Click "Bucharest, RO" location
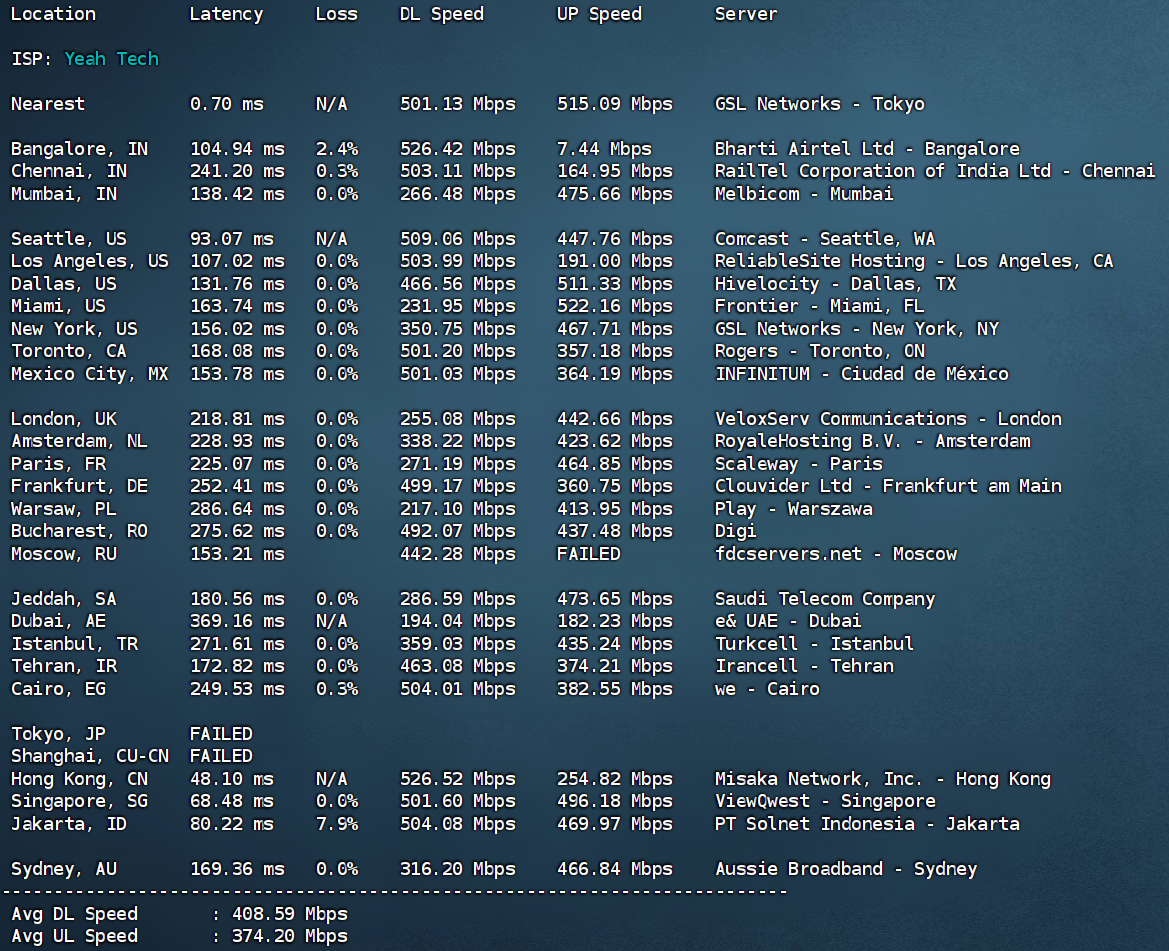The width and height of the screenshot is (1169, 951). point(79,531)
